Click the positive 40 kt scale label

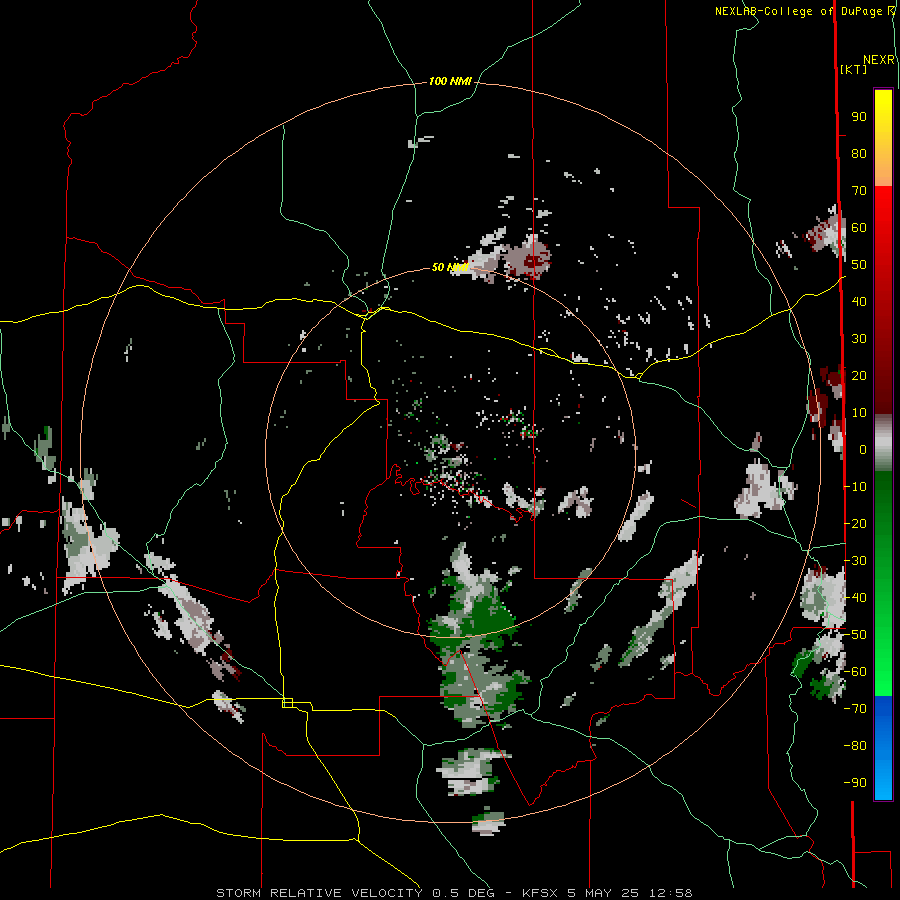859,301
